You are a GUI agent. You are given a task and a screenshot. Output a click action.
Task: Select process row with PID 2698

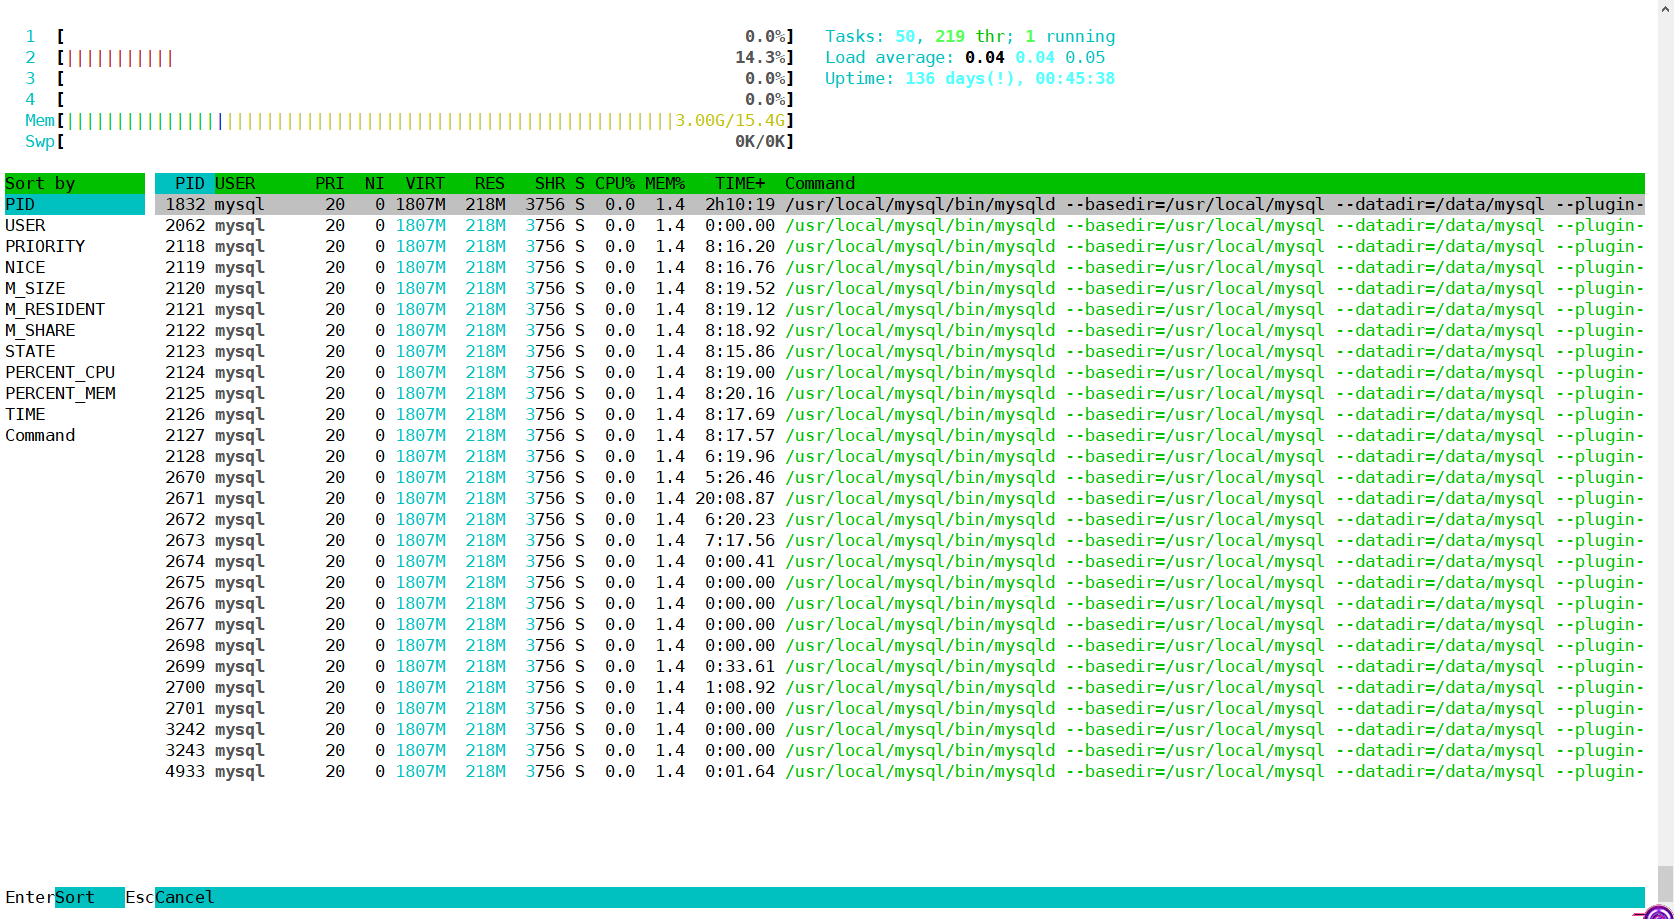900,645
